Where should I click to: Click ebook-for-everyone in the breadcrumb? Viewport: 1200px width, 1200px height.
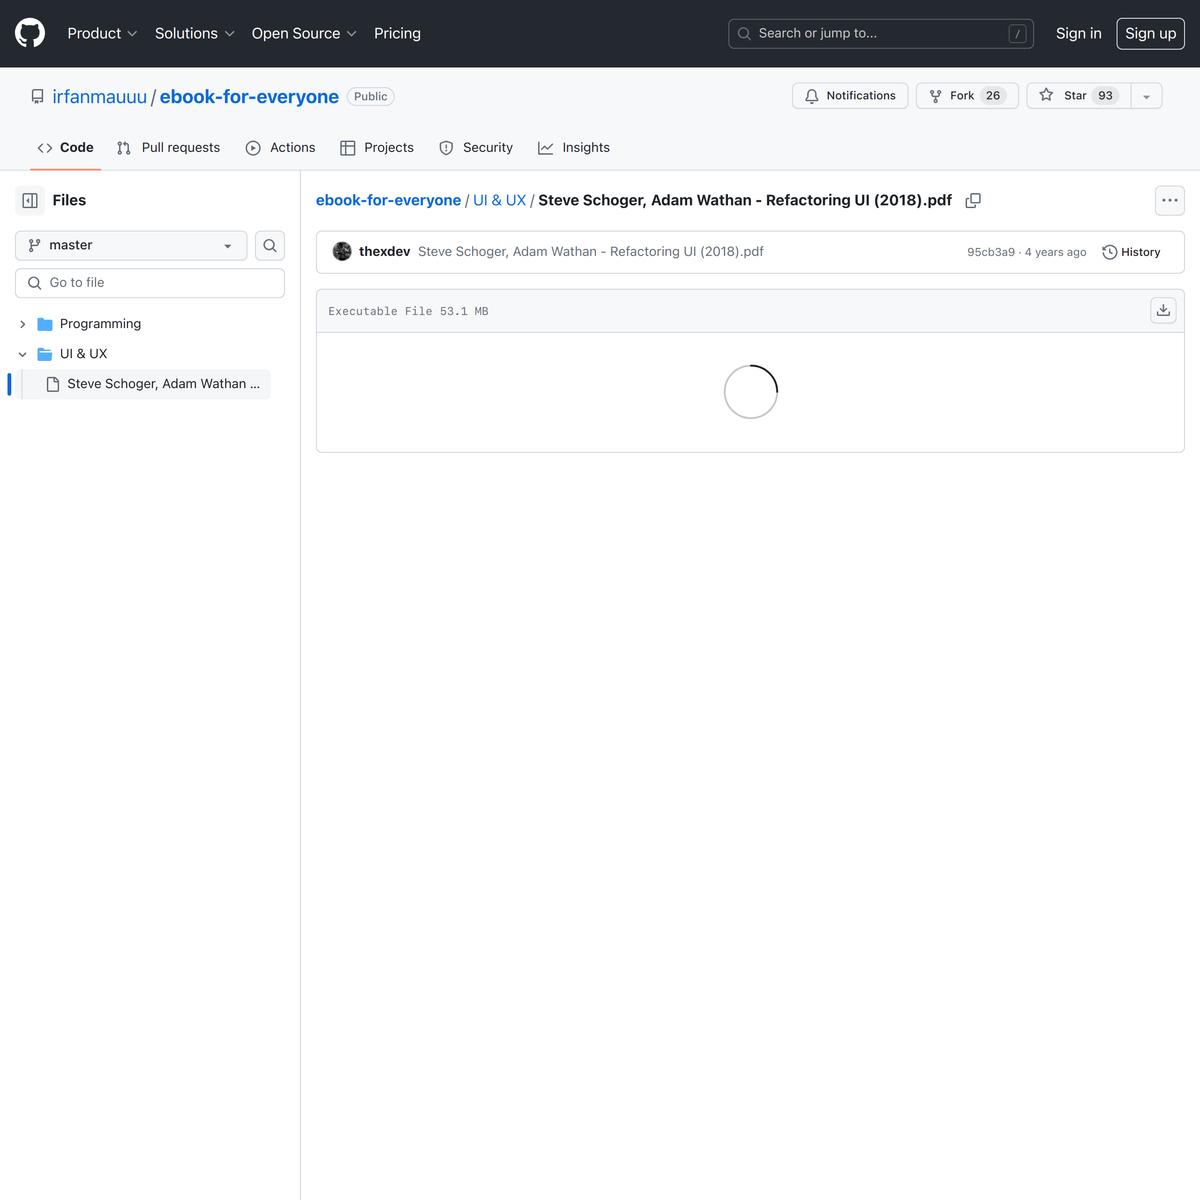(x=388, y=200)
